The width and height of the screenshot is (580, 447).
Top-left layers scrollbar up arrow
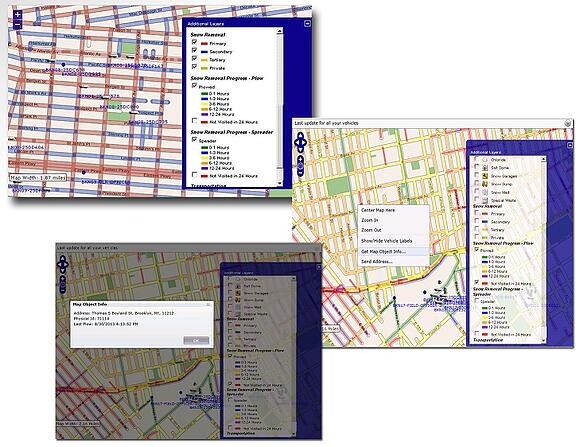point(280,31)
